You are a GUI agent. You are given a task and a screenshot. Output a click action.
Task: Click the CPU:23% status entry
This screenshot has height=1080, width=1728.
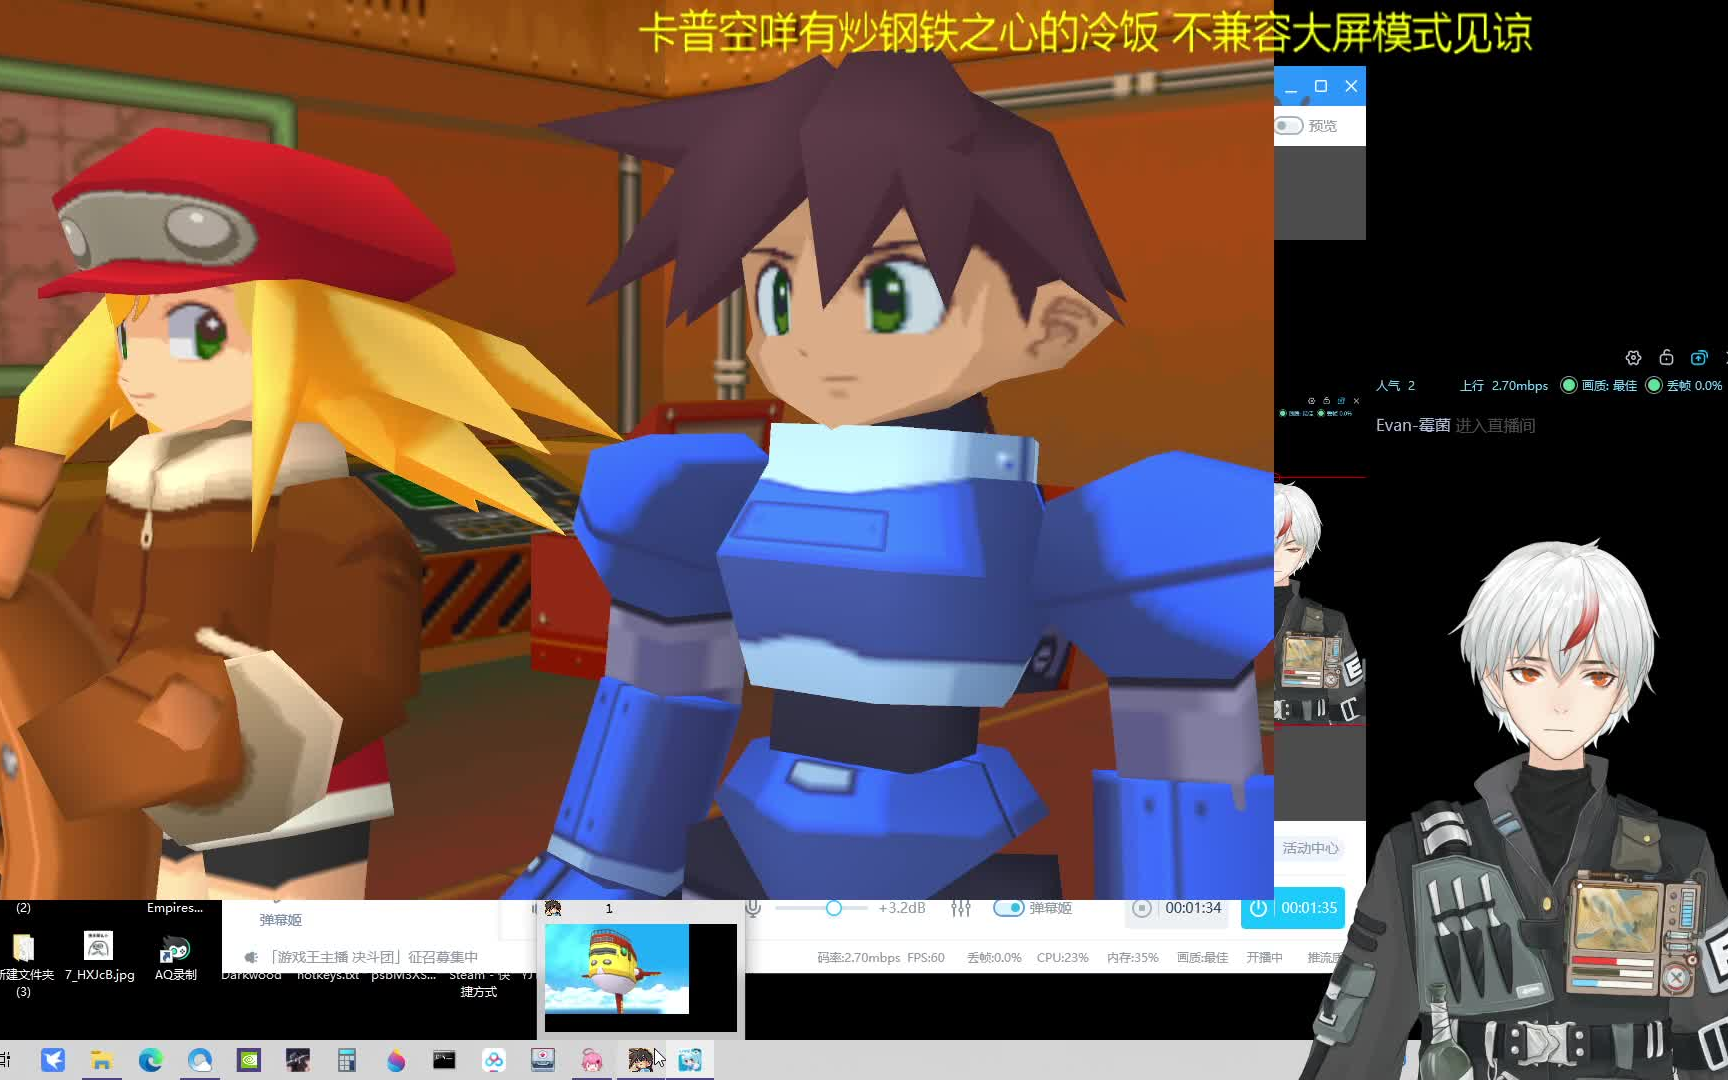[x=1062, y=958]
